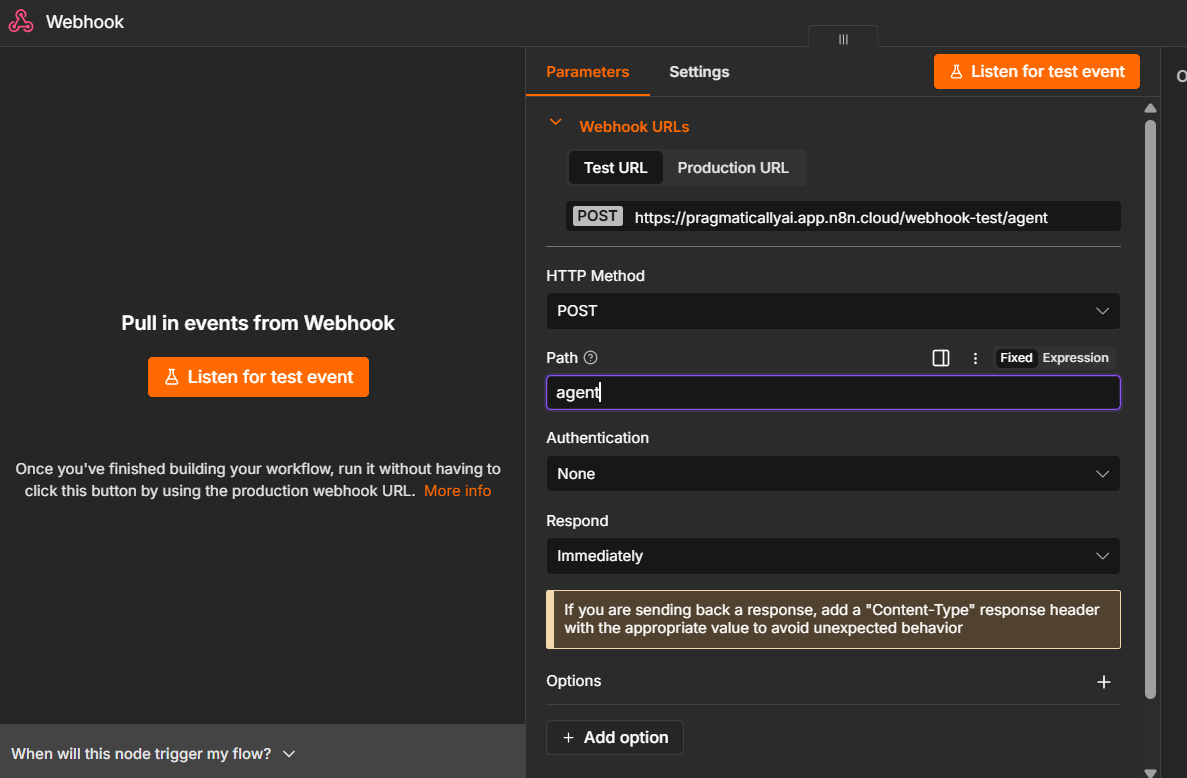Click the Add option button
1187x778 pixels.
615,737
